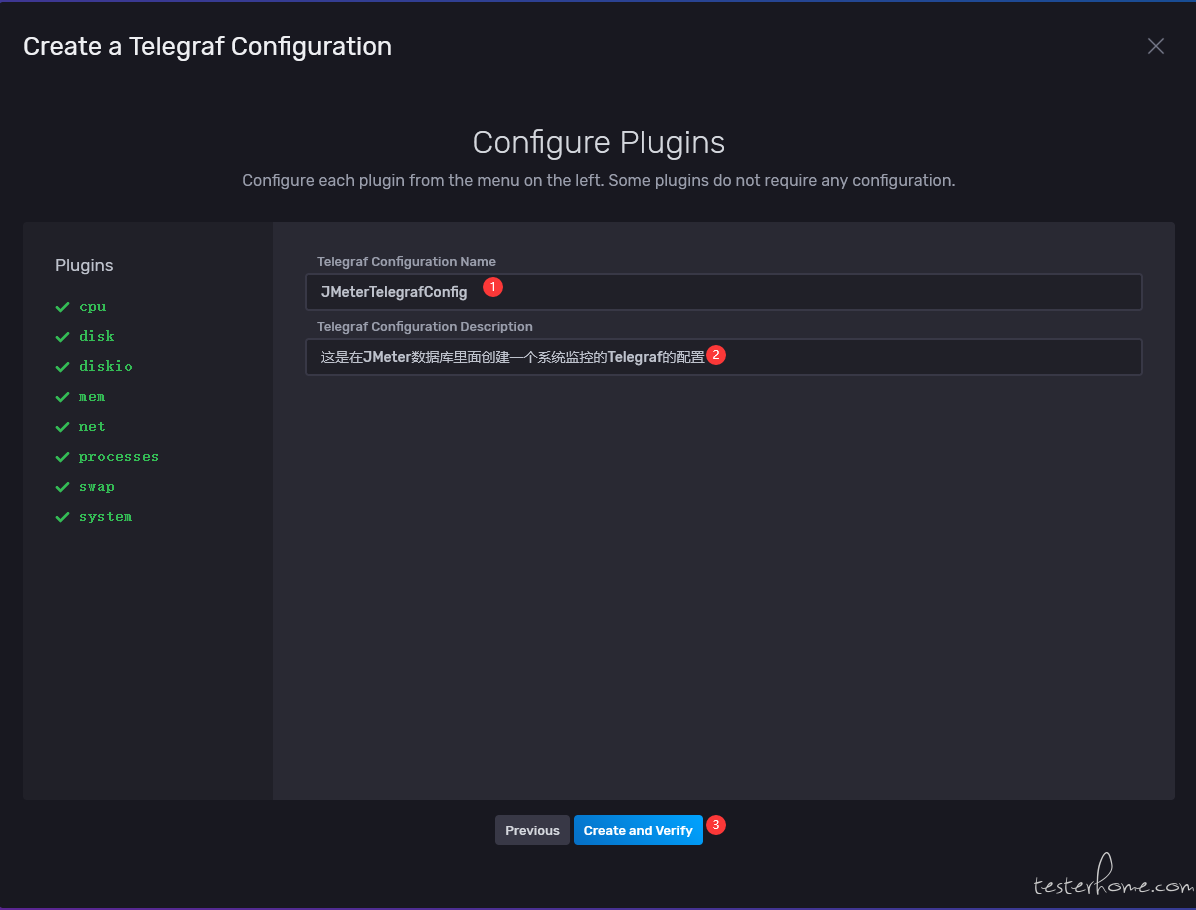Viewport: 1196px width, 910px height.
Task: Click the green checkmark beside cpu
Action: click(x=63, y=307)
